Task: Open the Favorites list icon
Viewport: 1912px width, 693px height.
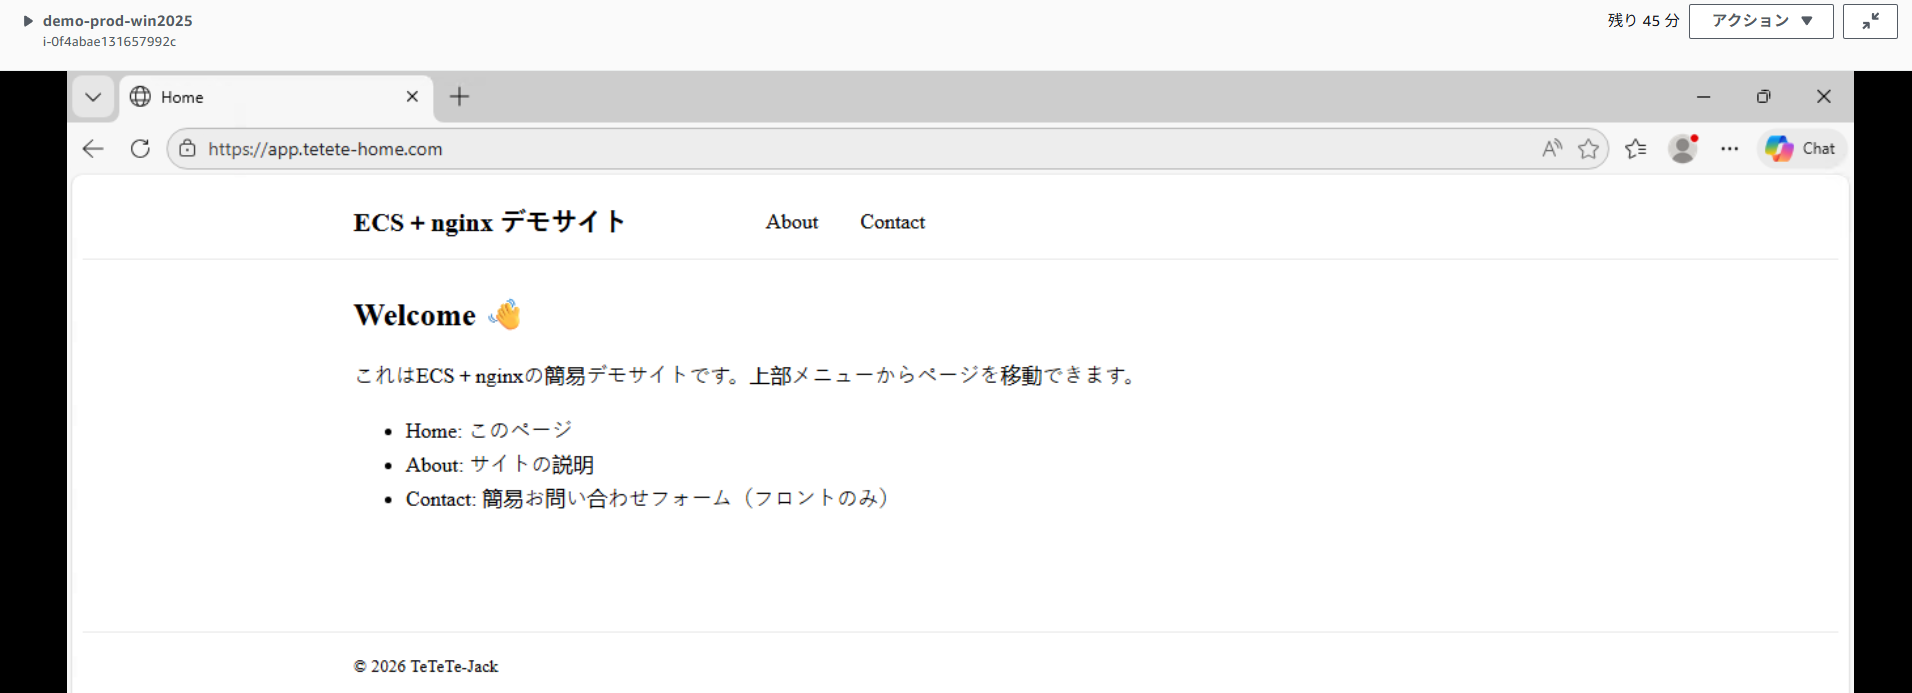Action: [1636, 149]
